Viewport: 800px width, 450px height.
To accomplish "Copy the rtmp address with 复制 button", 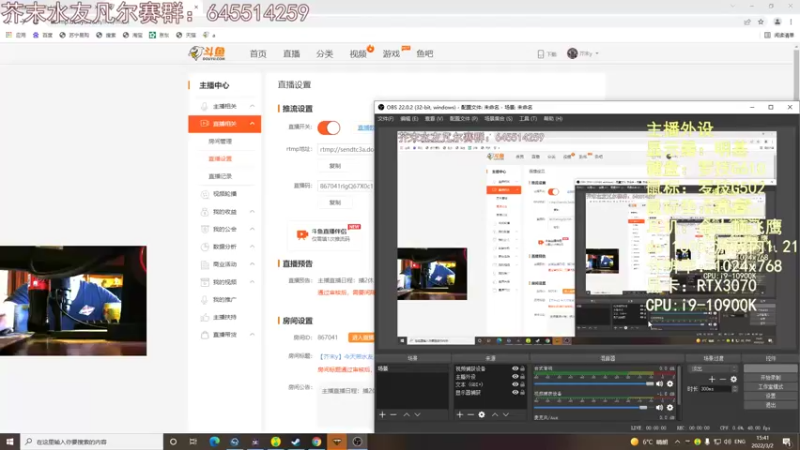I will [x=335, y=166].
